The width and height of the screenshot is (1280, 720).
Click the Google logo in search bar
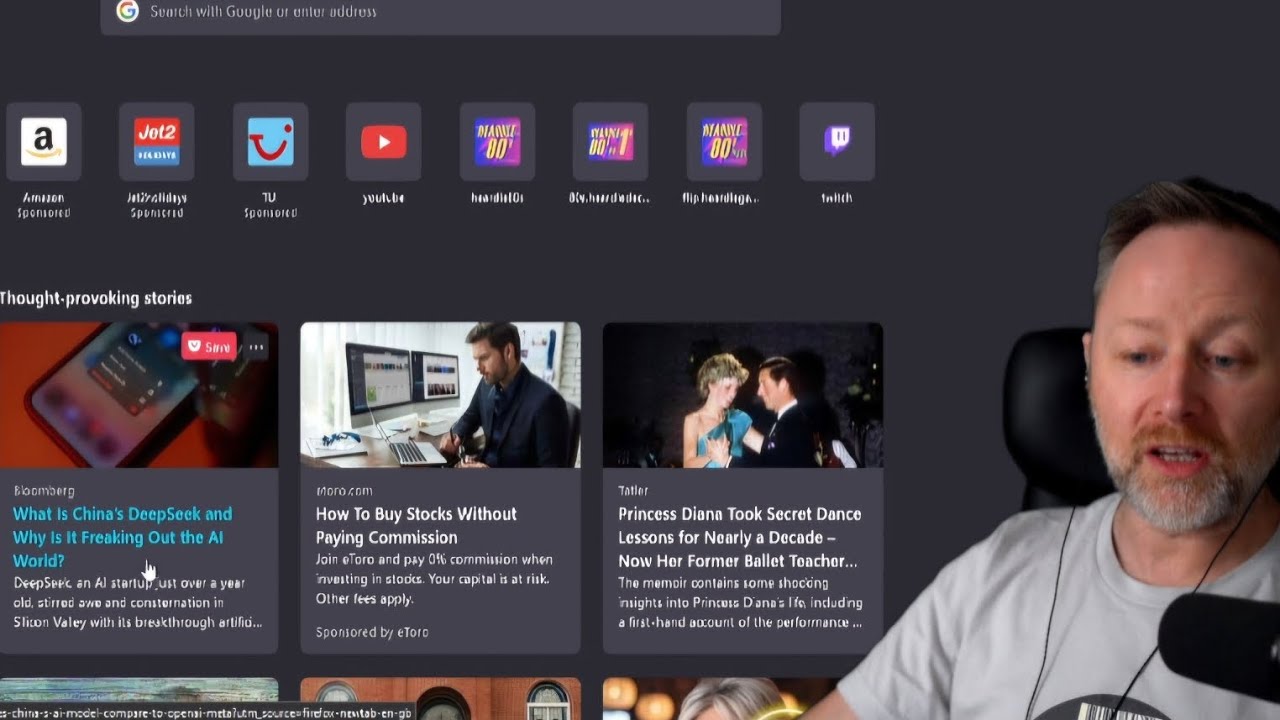pos(127,11)
